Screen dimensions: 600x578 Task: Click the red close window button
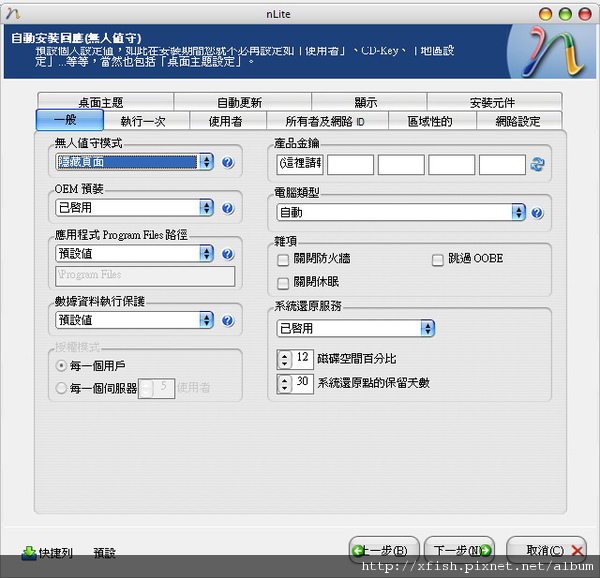pos(585,14)
